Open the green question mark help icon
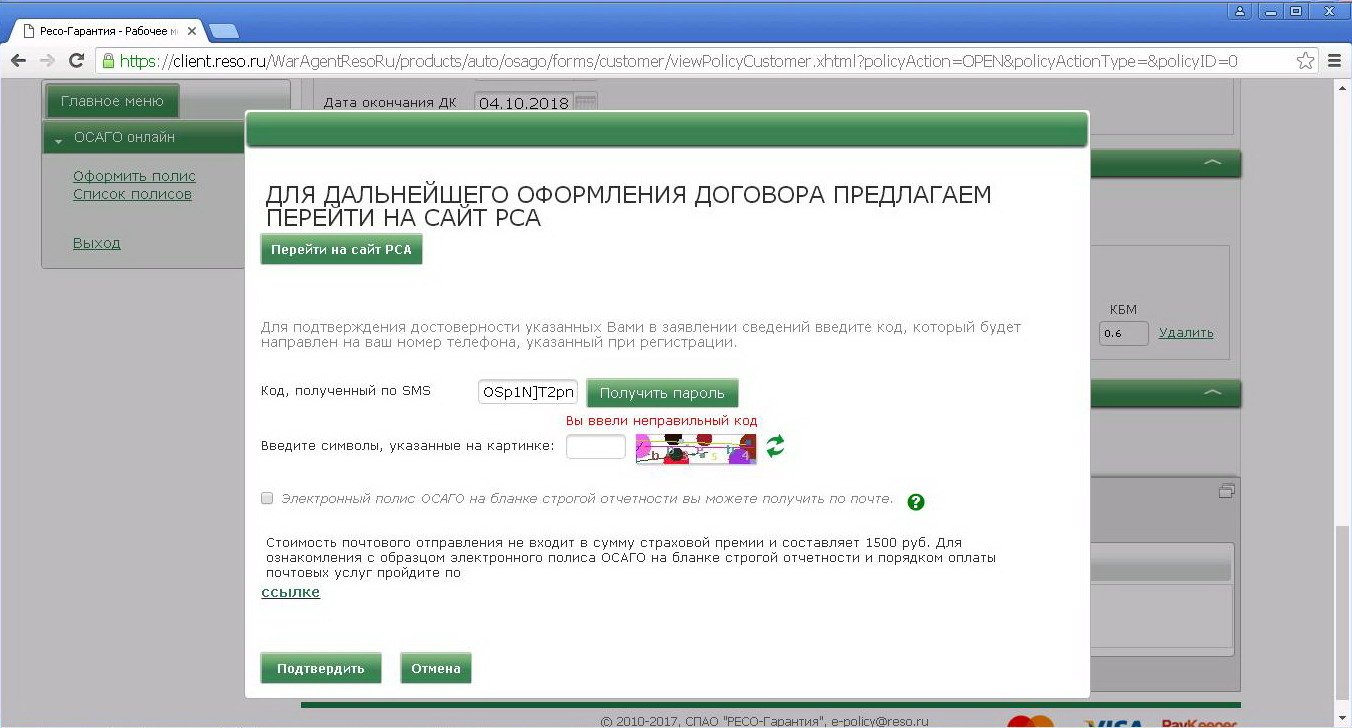 (915, 502)
